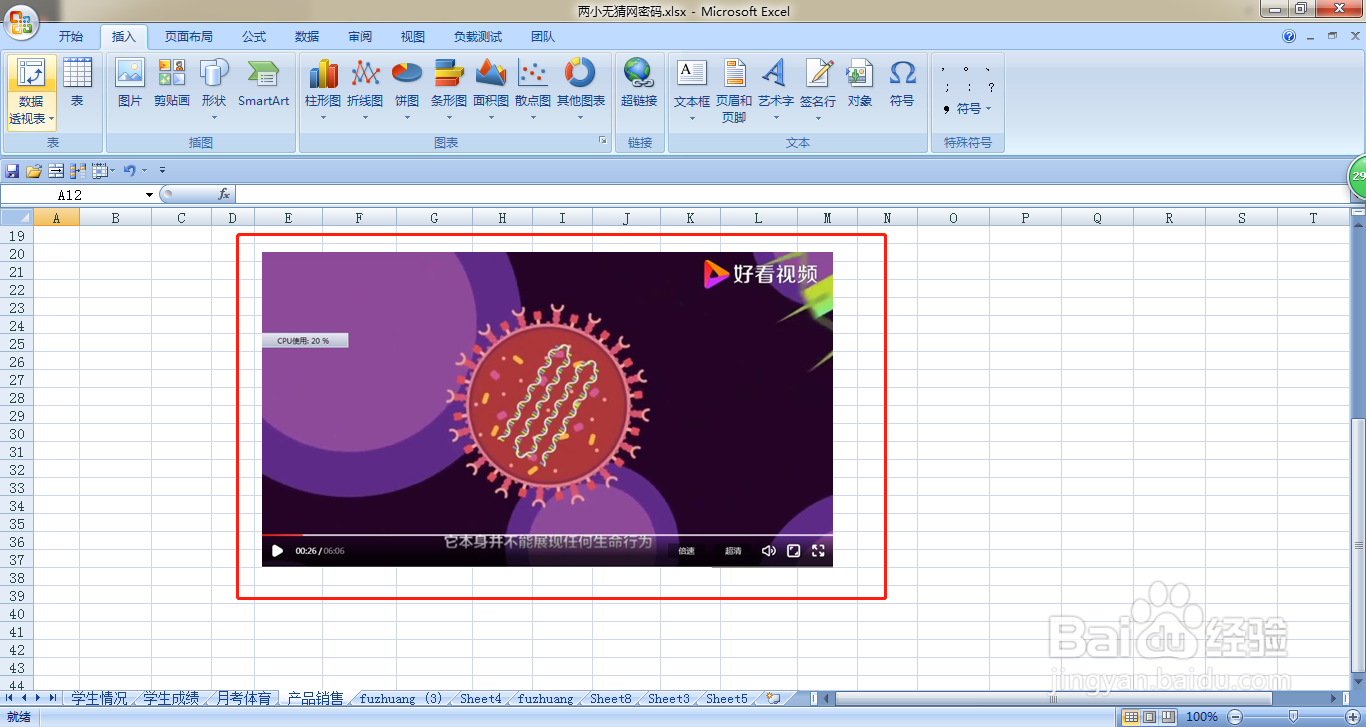The height and width of the screenshot is (727, 1366).
Task: Open the 形状 shapes gallery
Action: tap(214, 88)
